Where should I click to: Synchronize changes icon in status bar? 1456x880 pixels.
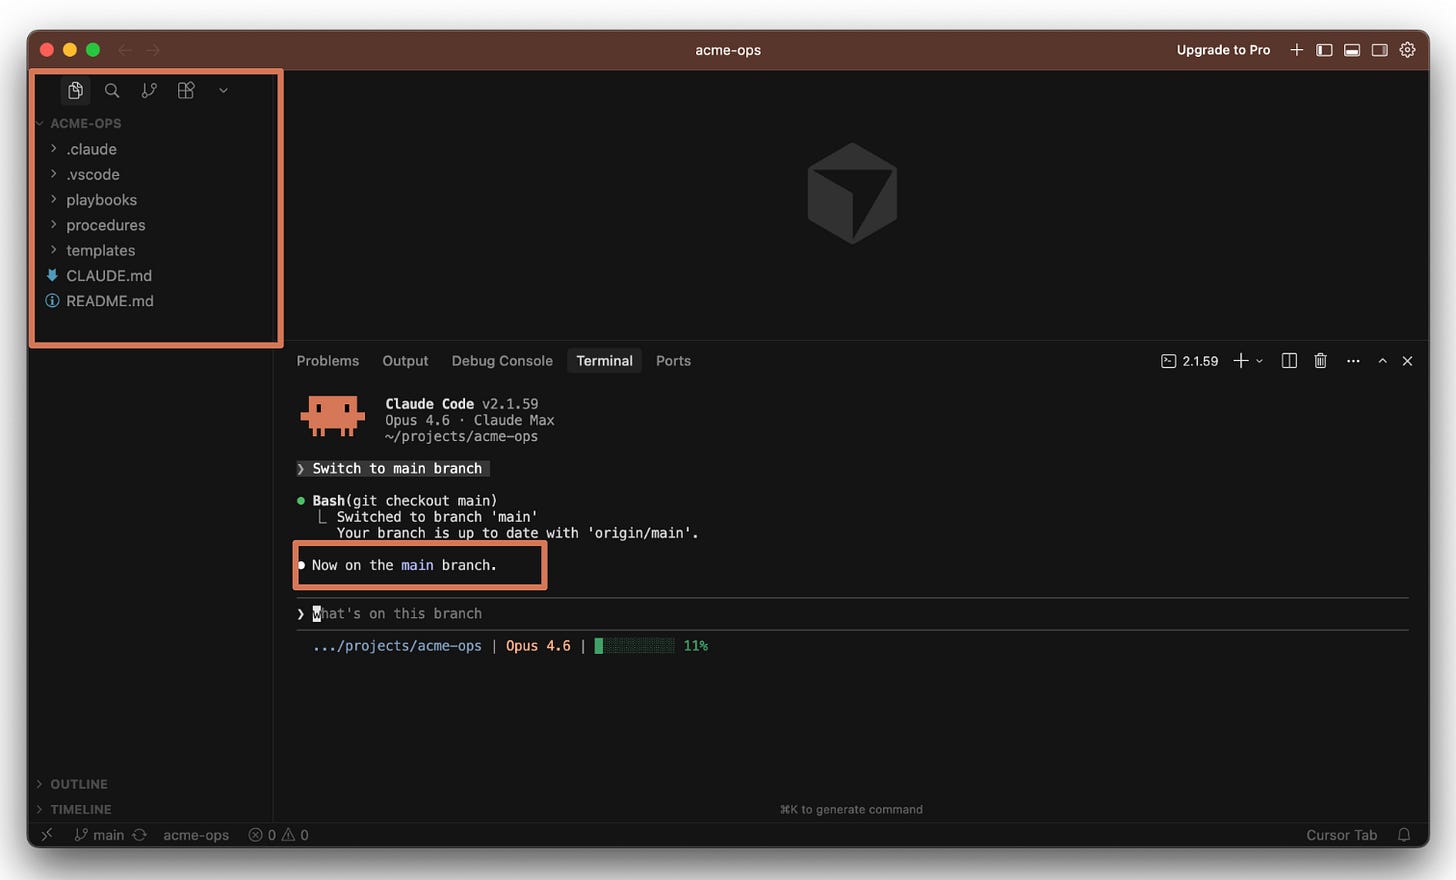(x=139, y=835)
